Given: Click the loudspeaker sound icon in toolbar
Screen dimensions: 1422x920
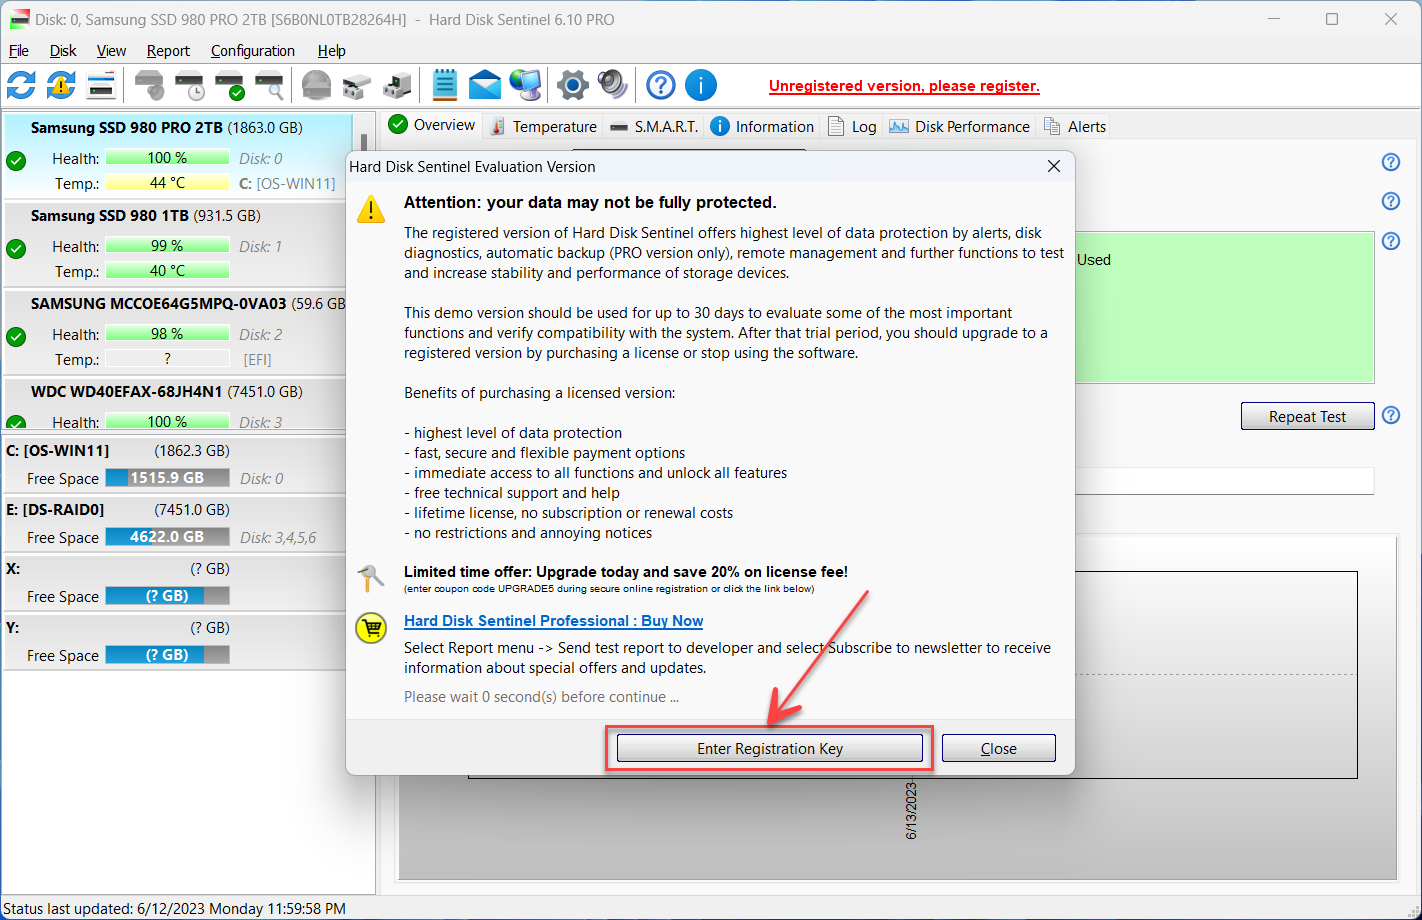Looking at the screenshot, I should coord(612,85).
